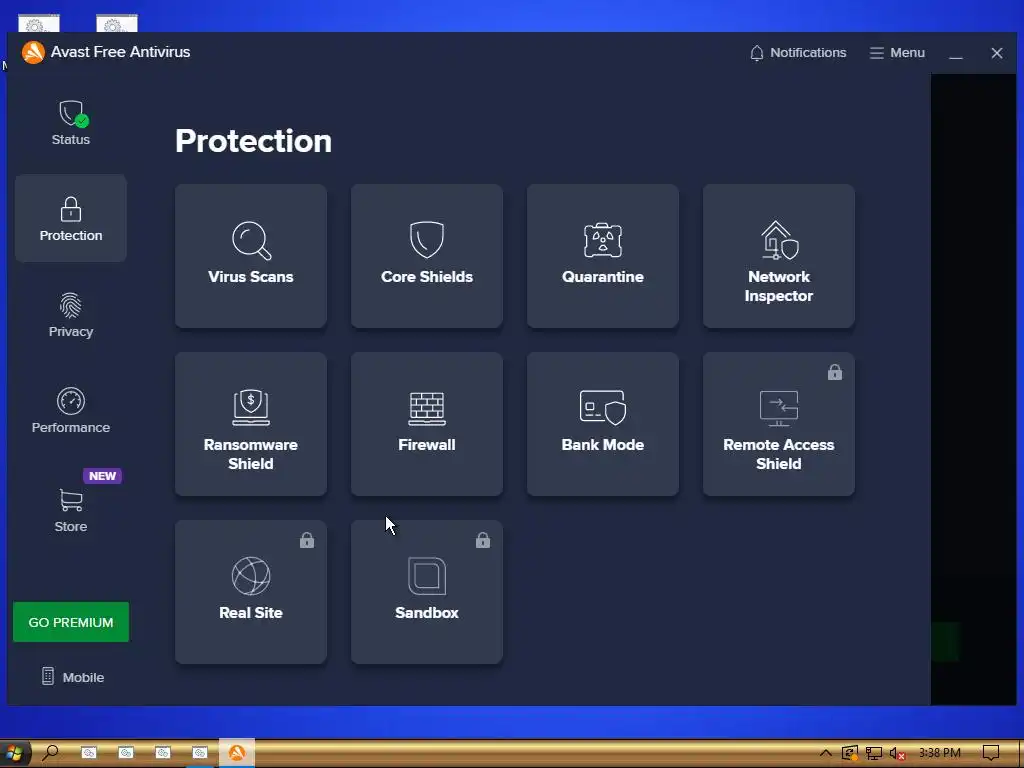
Task: Open the Bank Mode tile
Action: point(603,424)
